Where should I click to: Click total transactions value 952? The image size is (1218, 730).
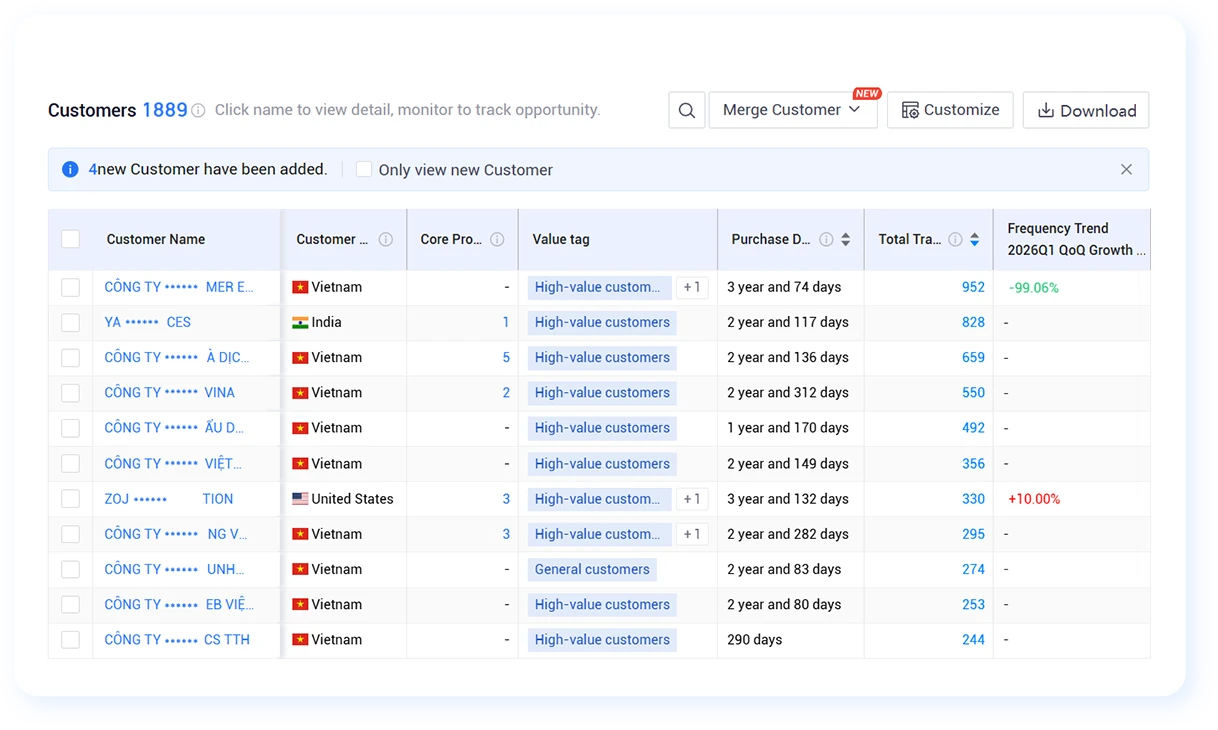(x=973, y=287)
